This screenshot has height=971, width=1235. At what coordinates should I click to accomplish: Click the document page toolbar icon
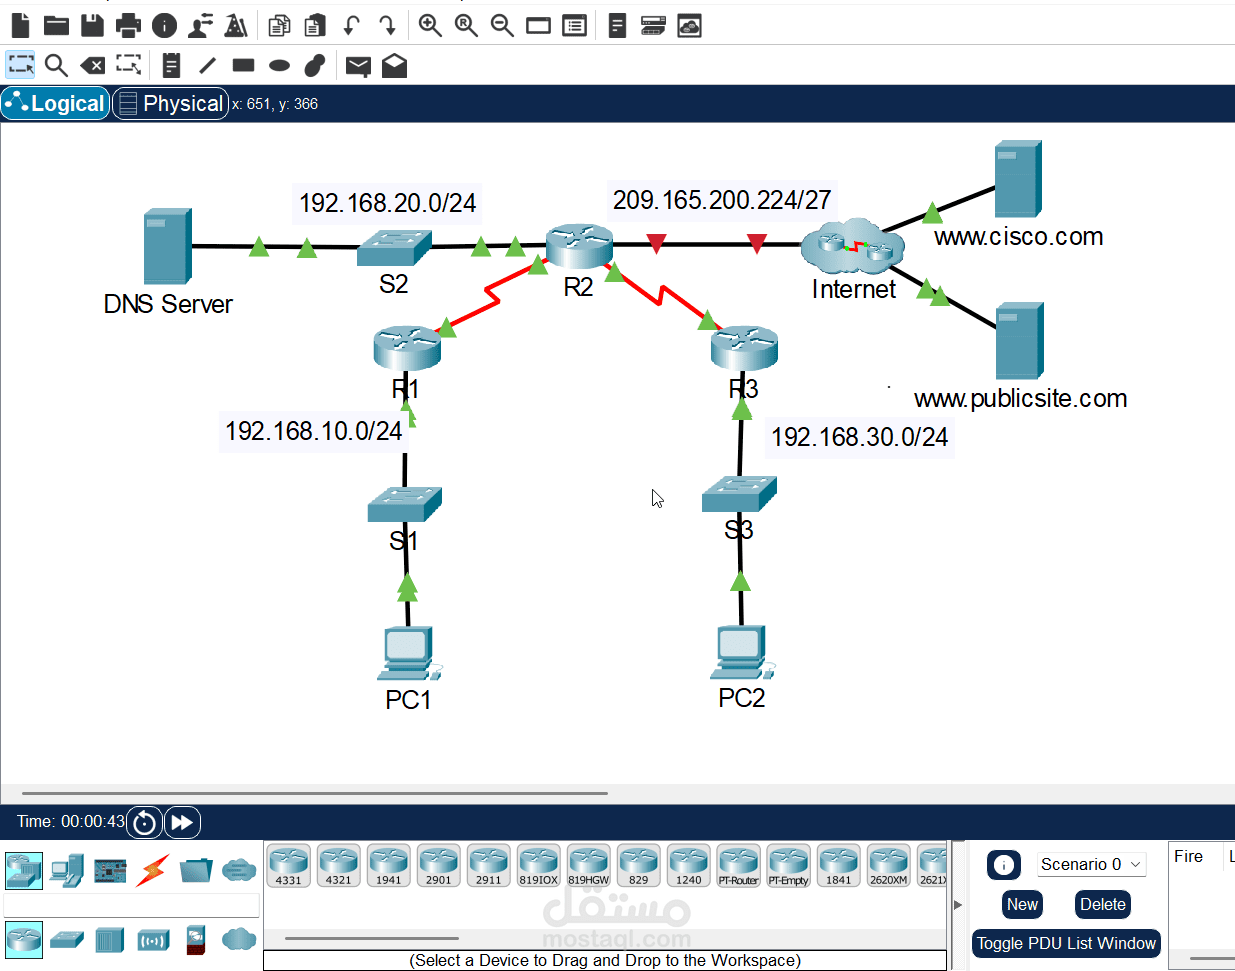click(x=617, y=25)
